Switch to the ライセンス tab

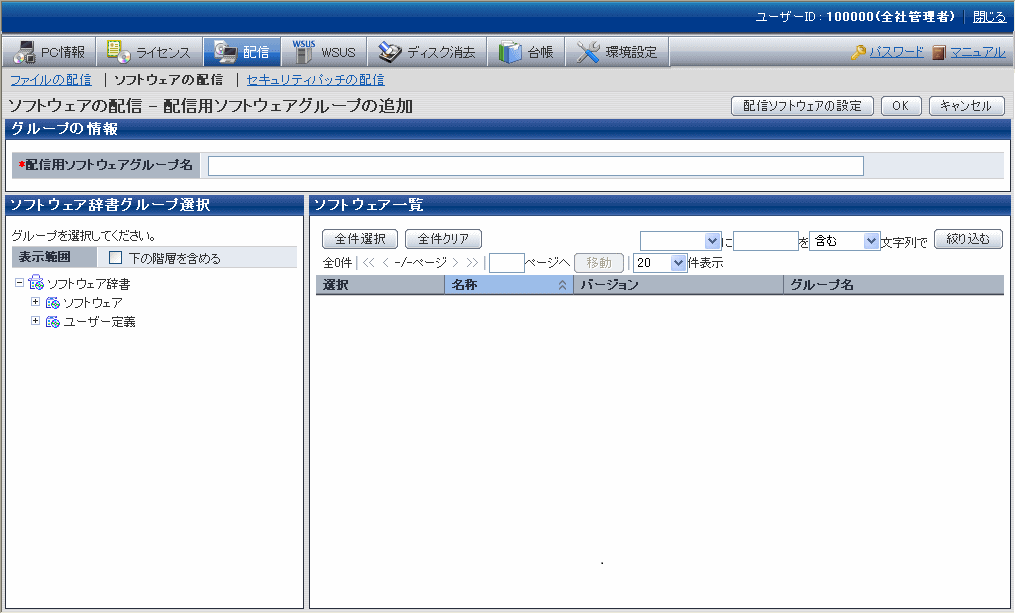pos(150,52)
